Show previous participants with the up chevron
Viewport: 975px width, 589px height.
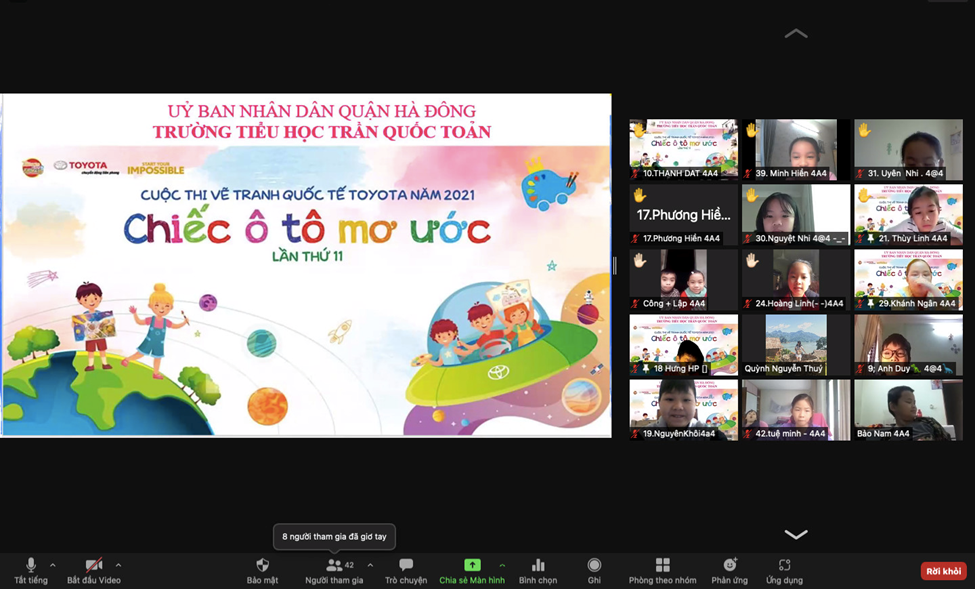(x=796, y=34)
